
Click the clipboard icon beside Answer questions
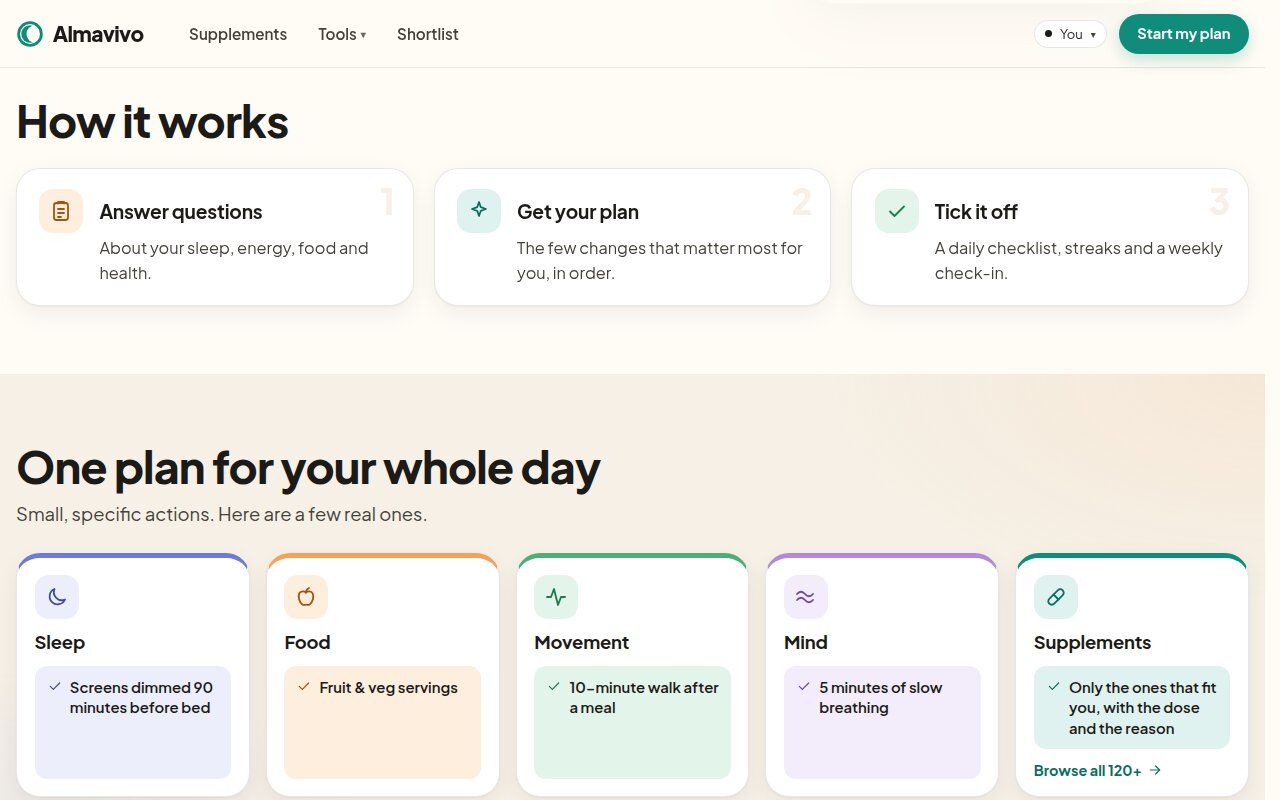point(61,211)
